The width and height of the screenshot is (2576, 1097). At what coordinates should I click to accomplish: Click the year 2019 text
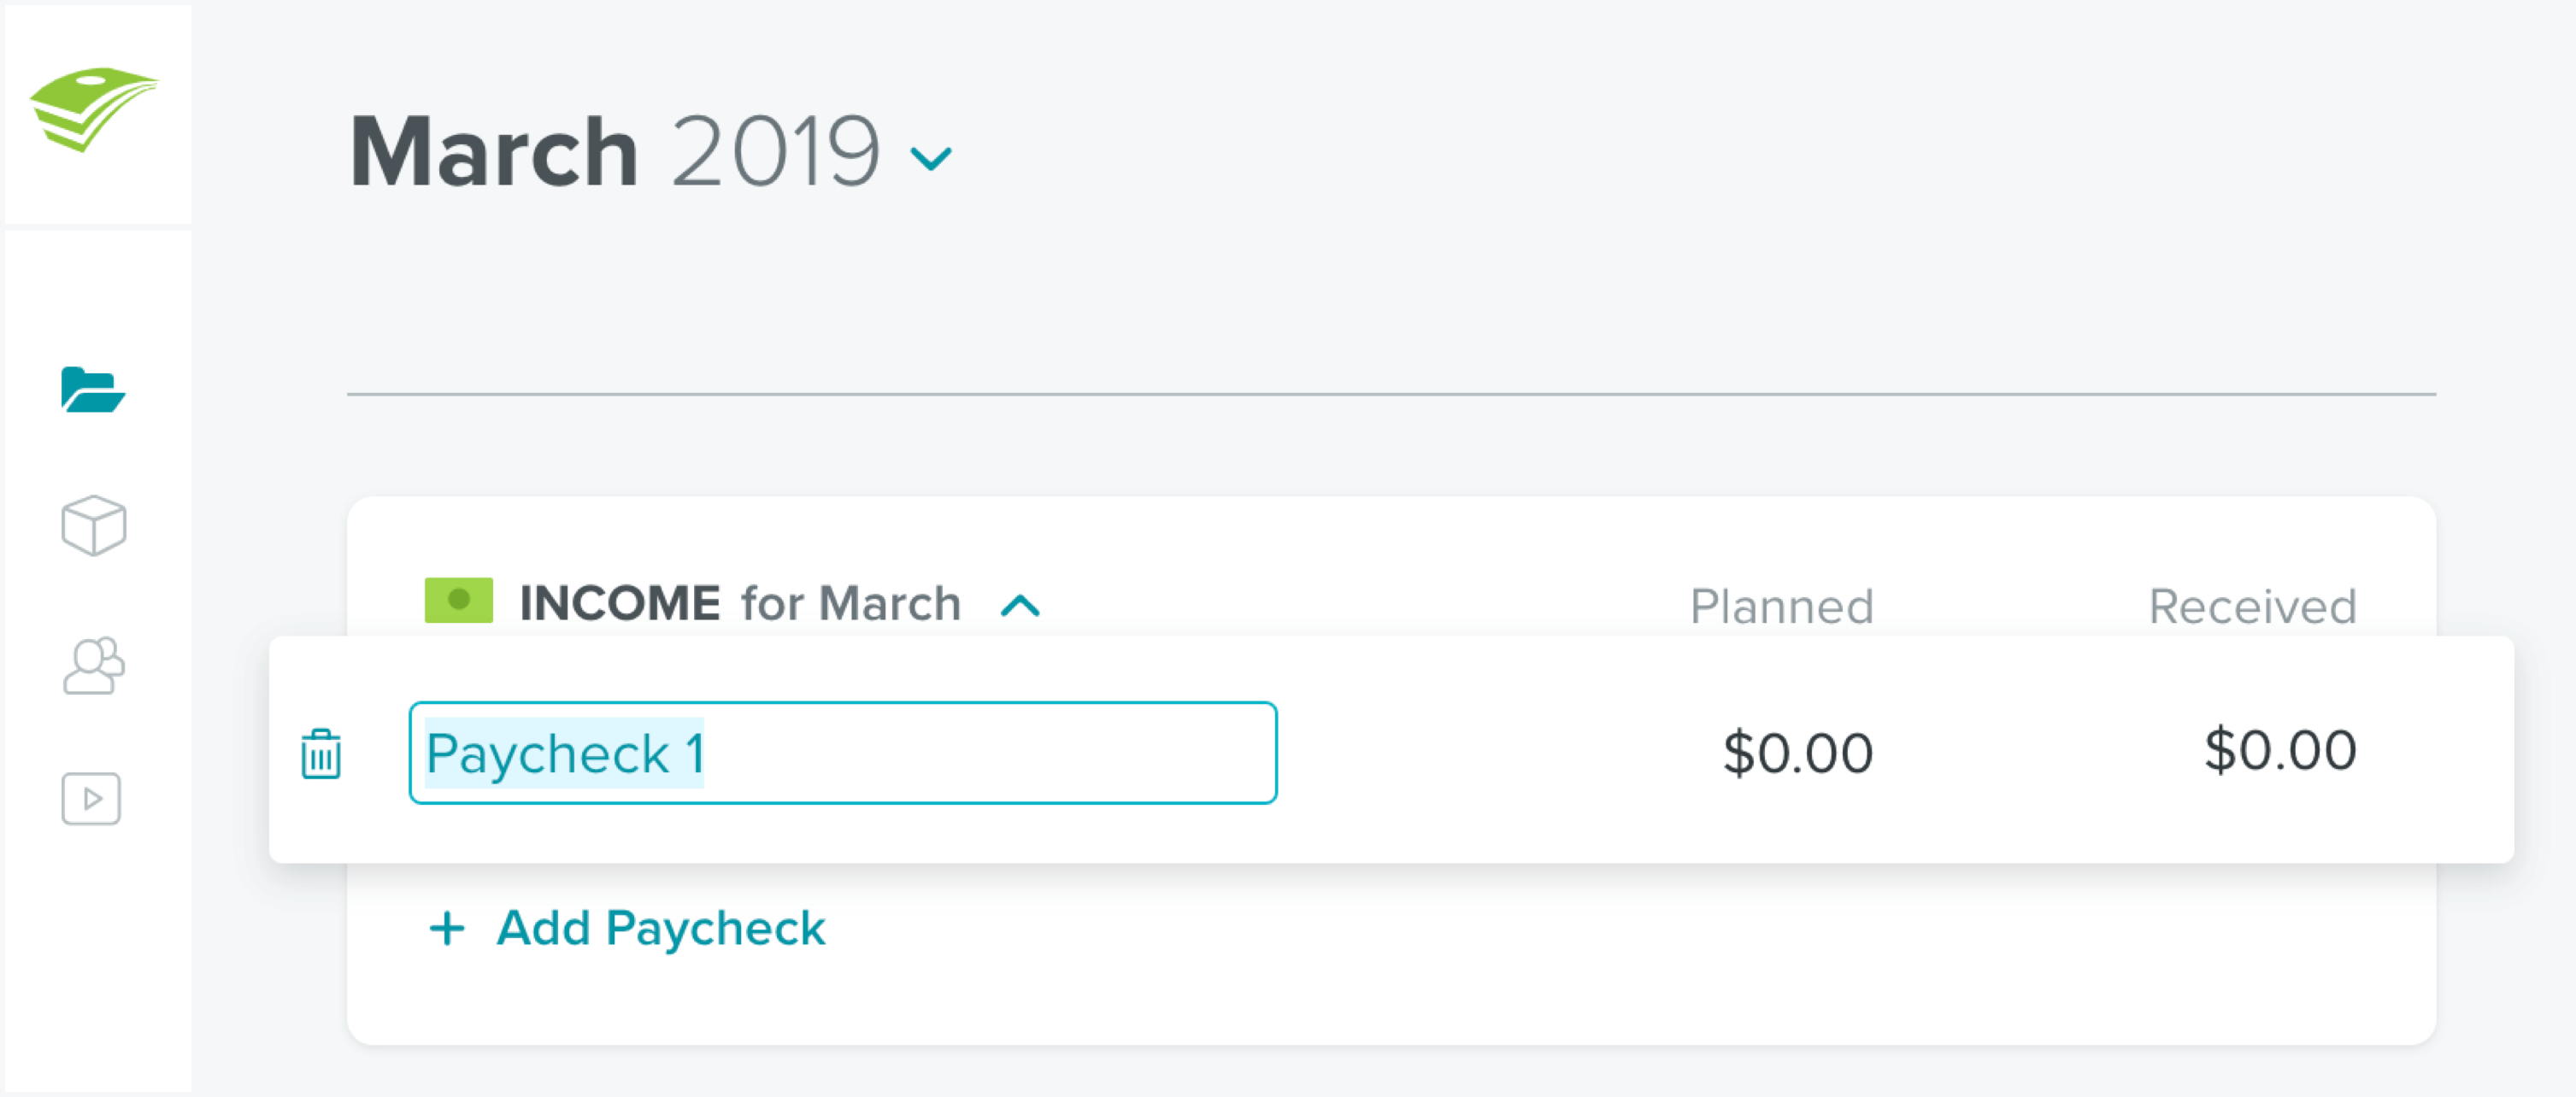(776, 151)
